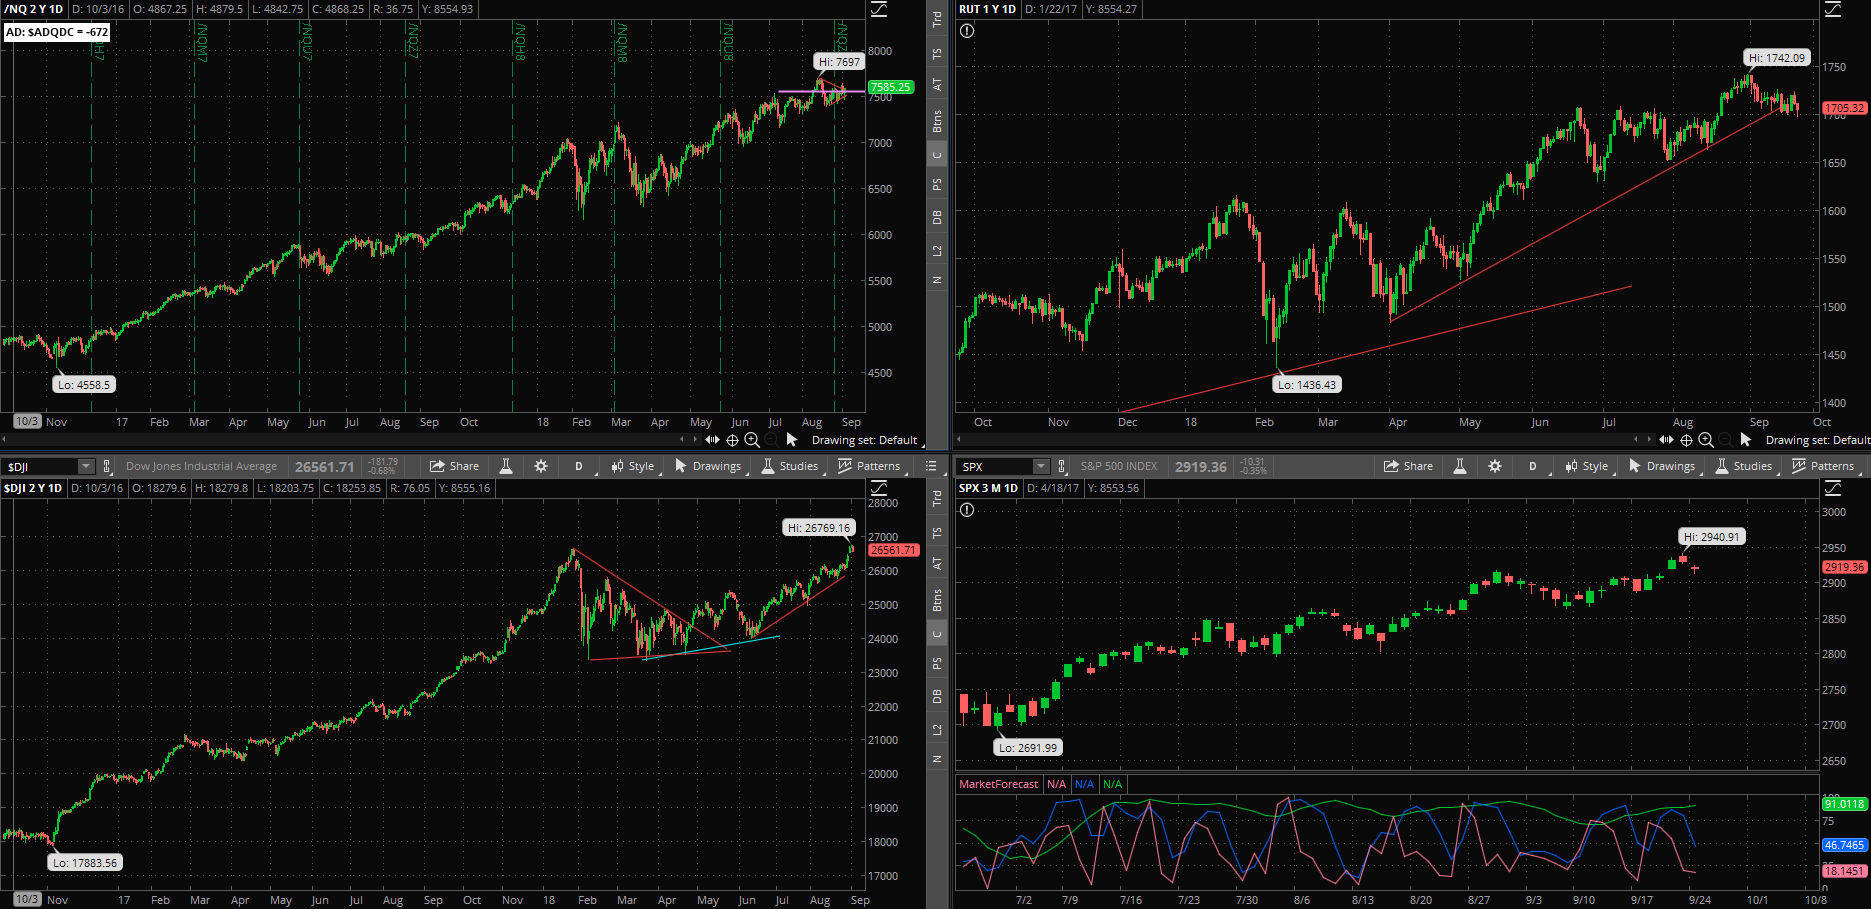The width and height of the screenshot is (1871, 909).
Task: Open the DB side tab of $DJI chart
Action: [937, 696]
